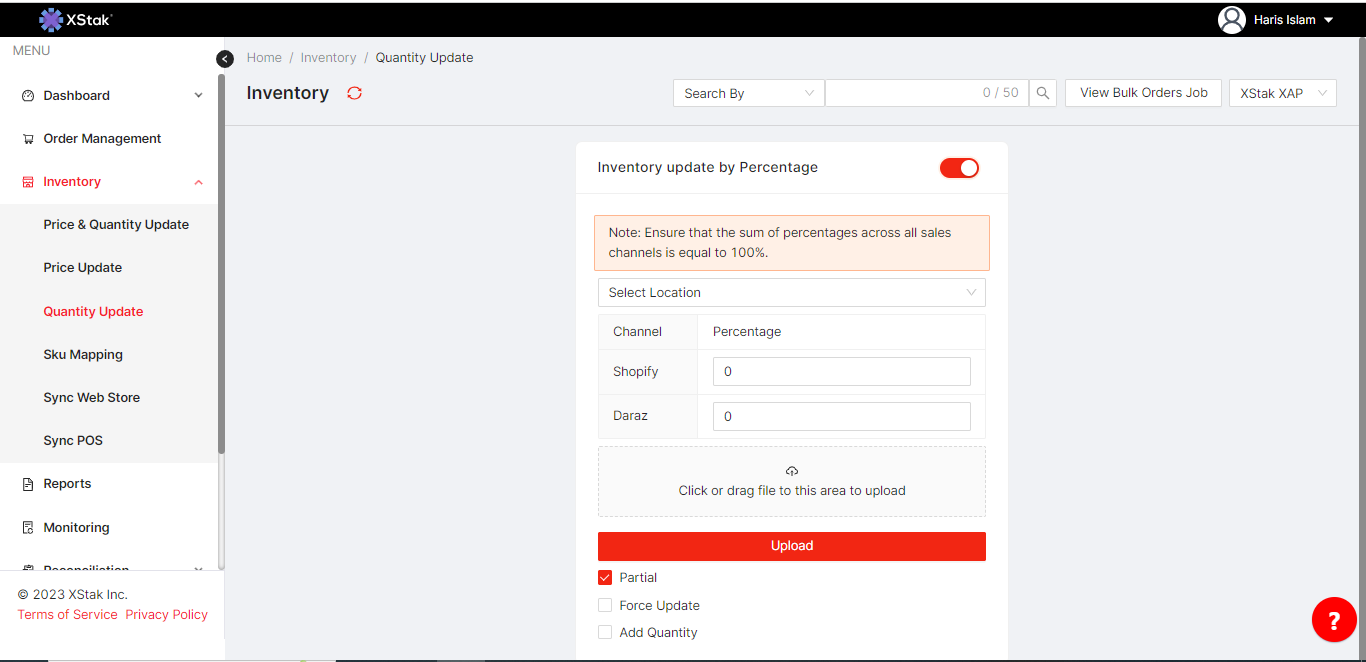This screenshot has width=1366, height=662.
Task: Check the Add Quantity checkbox
Action: tap(605, 632)
